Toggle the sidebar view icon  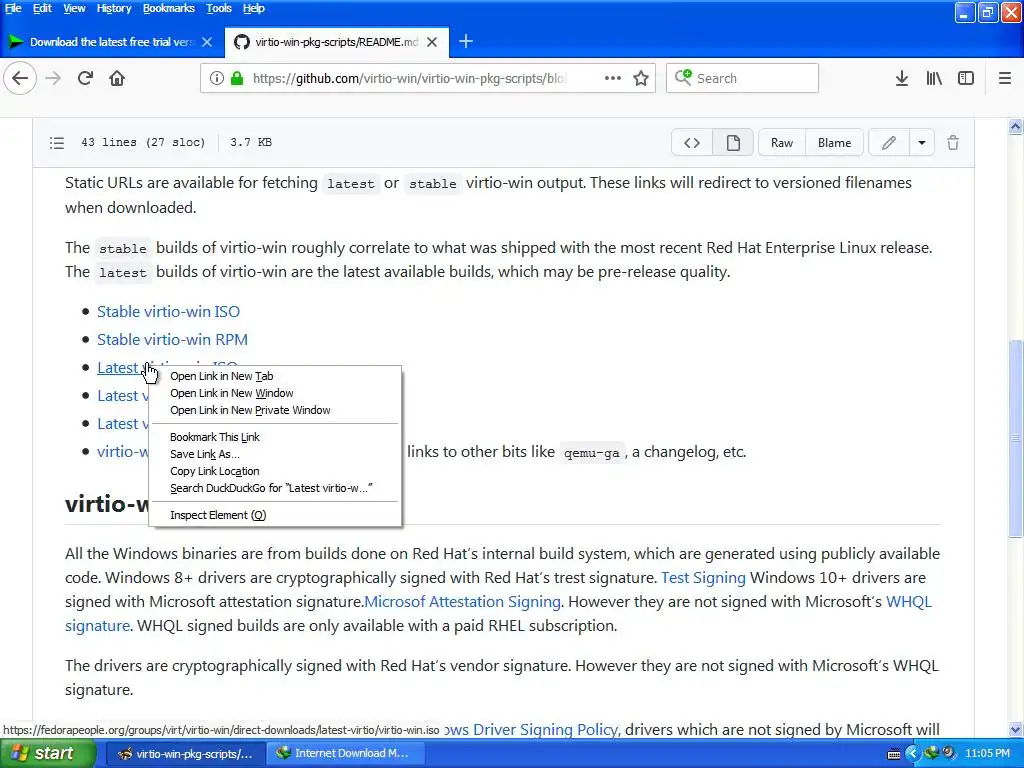click(x=966, y=78)
